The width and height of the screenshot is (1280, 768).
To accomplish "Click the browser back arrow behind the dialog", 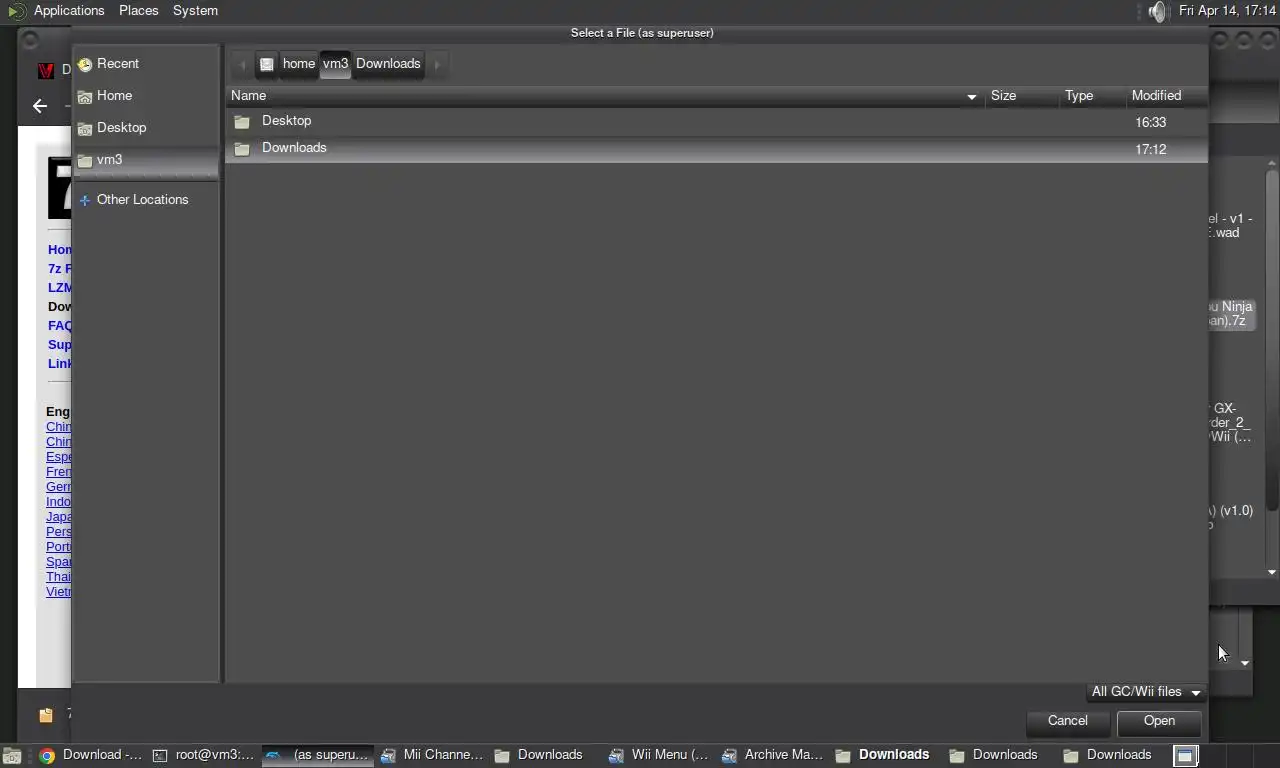I will pos(40,106).
